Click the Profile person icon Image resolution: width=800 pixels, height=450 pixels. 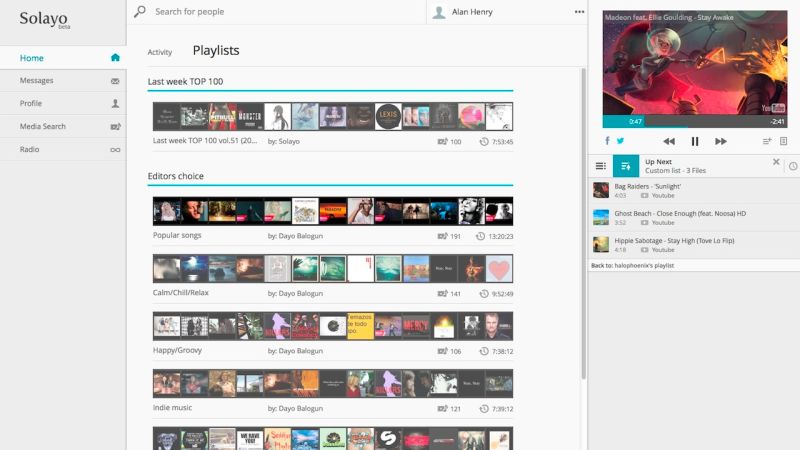(x=115, y=103)
